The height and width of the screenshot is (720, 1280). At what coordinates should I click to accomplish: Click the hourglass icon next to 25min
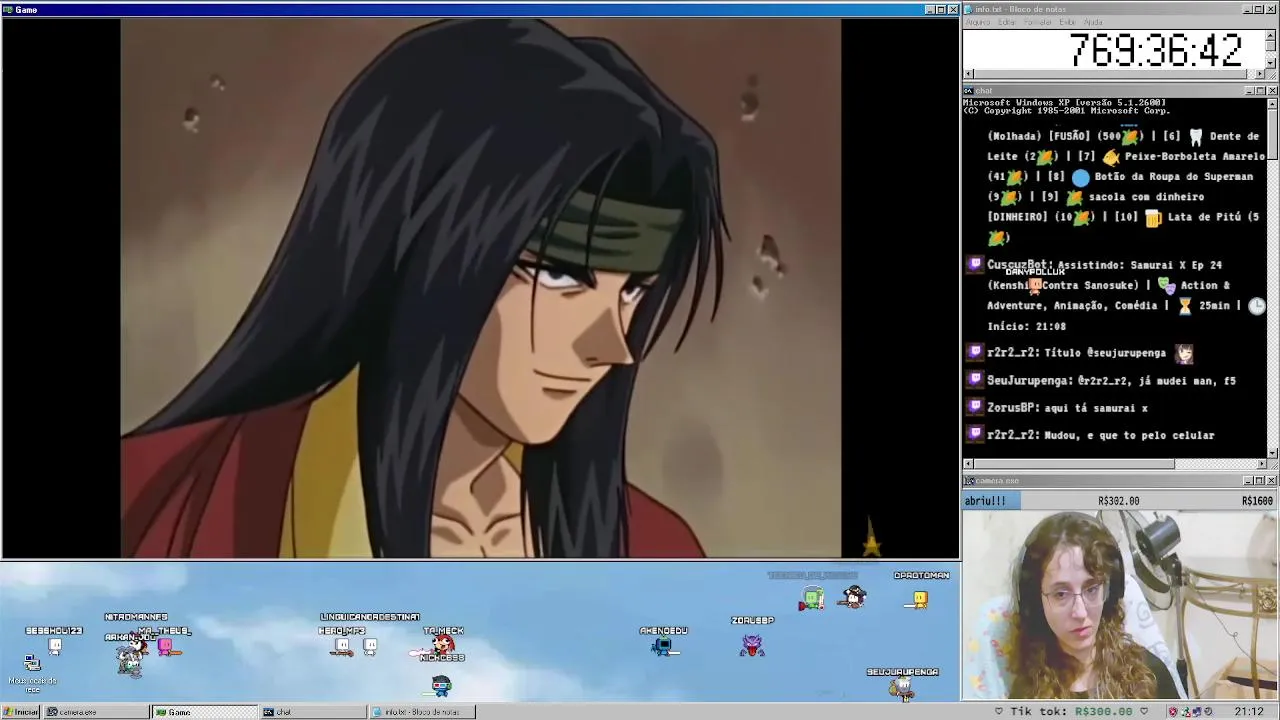coord(1185,306)
